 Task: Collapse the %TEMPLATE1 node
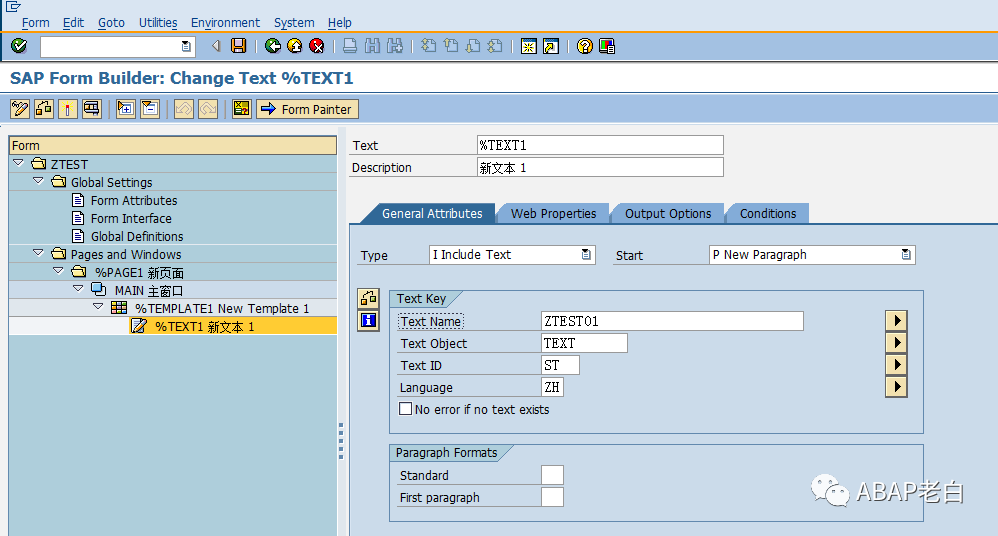pyautogui.click(x=97, y=306)
